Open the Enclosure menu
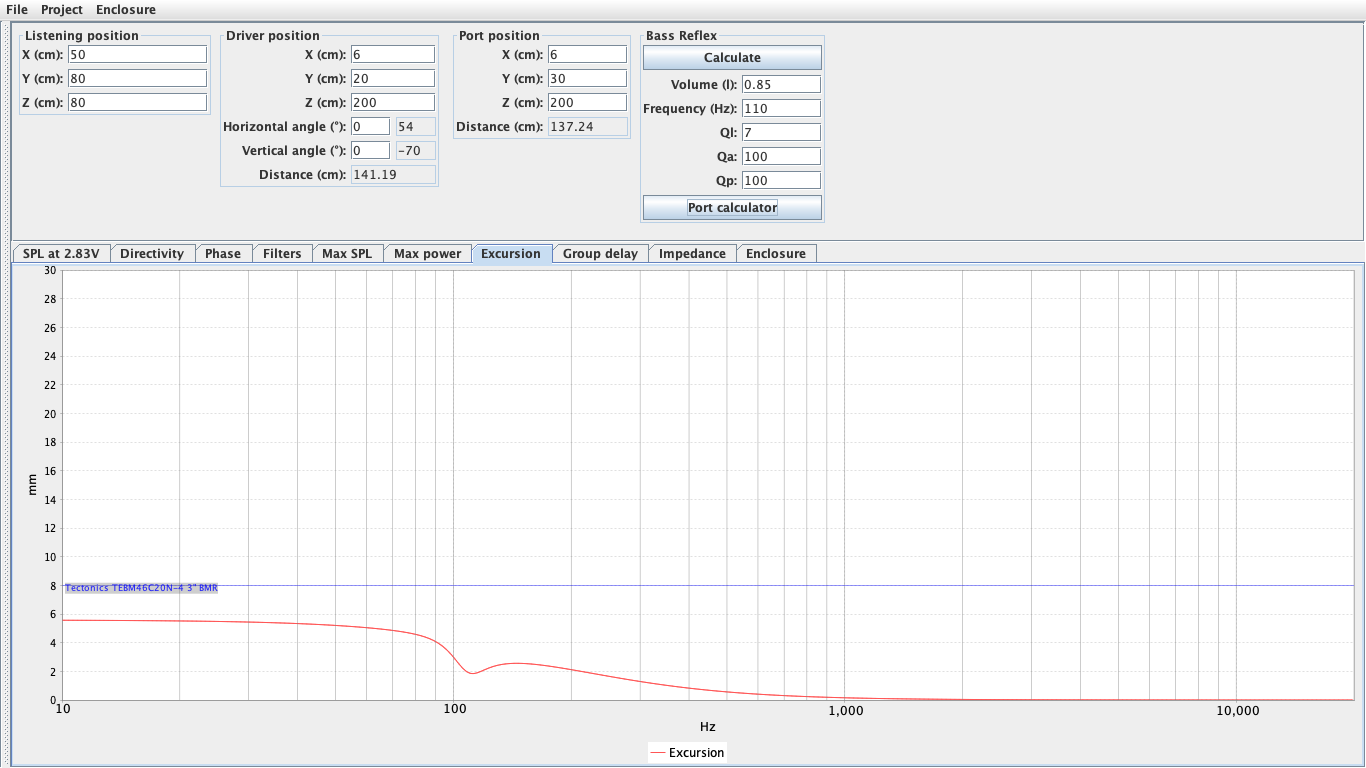This screenshot has width=1366, height=768. pyautogui.click(x=126, y=9)
